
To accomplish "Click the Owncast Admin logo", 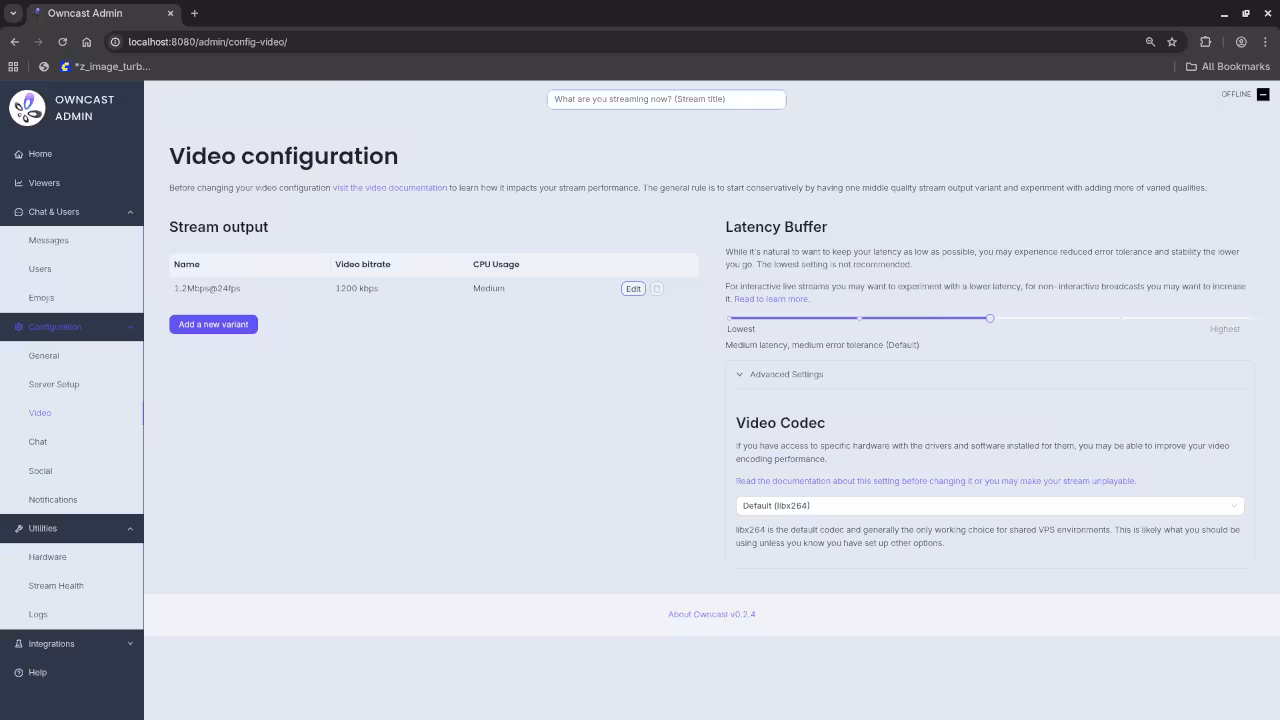I will [x=27, y=107].
